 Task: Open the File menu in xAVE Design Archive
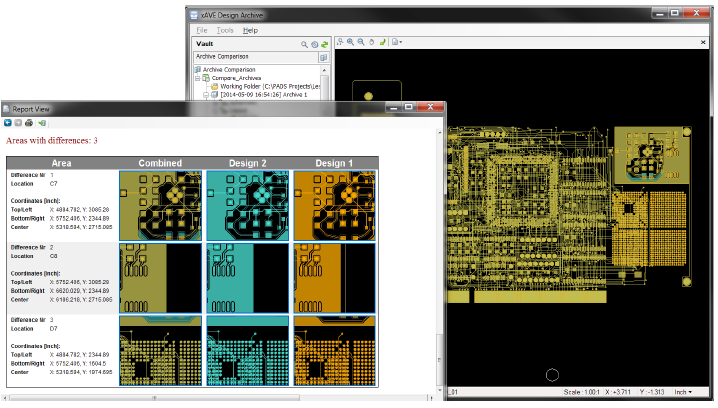[x=202, y=30]
